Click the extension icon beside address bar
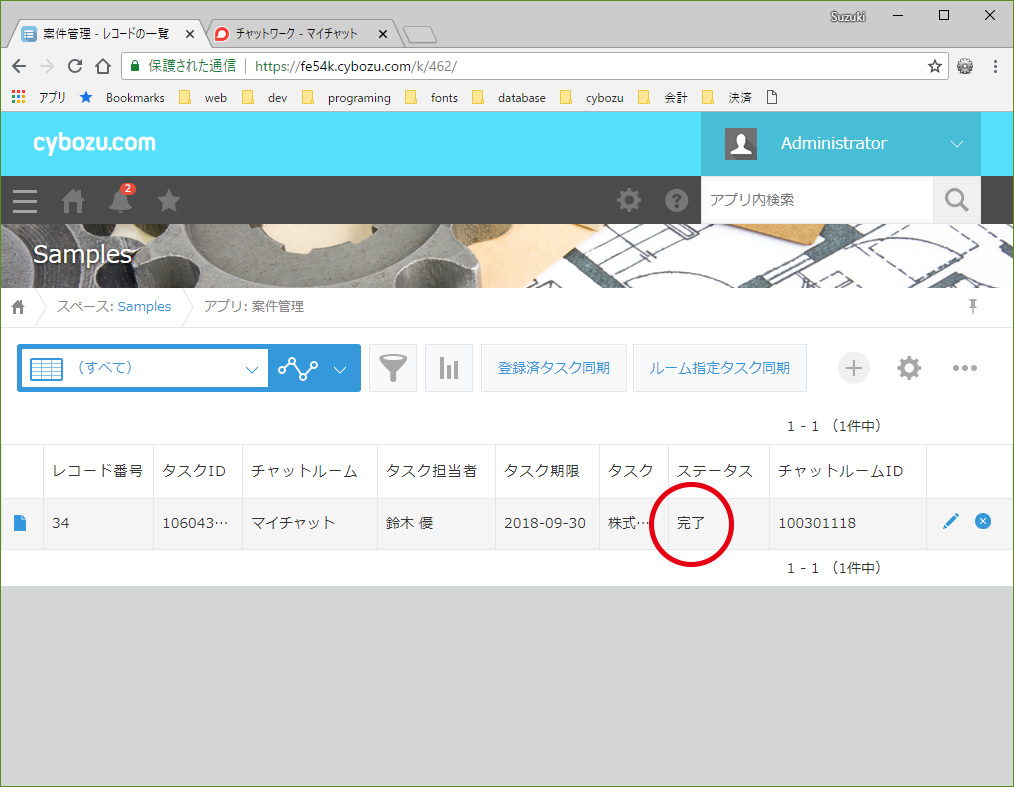The width and height of the screenshot is (1014, 787). tap(965, 66)
